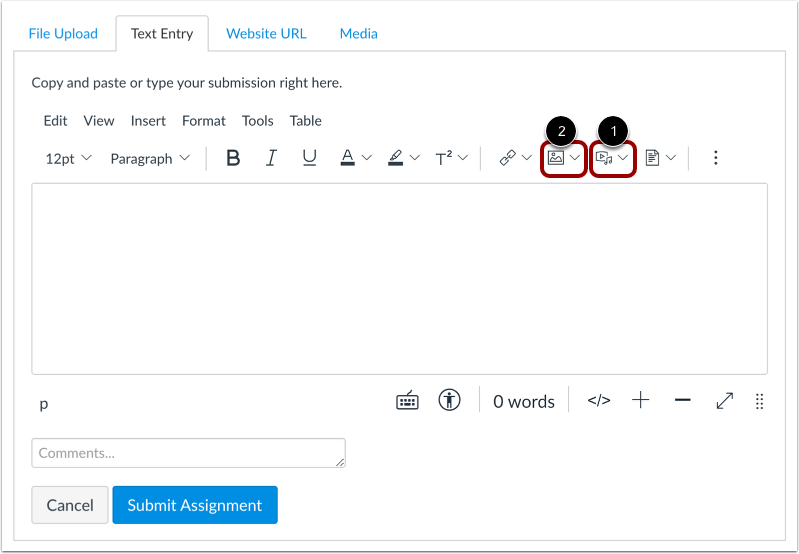Switch to the Website URL tab
The image size is (799, 554).
[267, 34]
